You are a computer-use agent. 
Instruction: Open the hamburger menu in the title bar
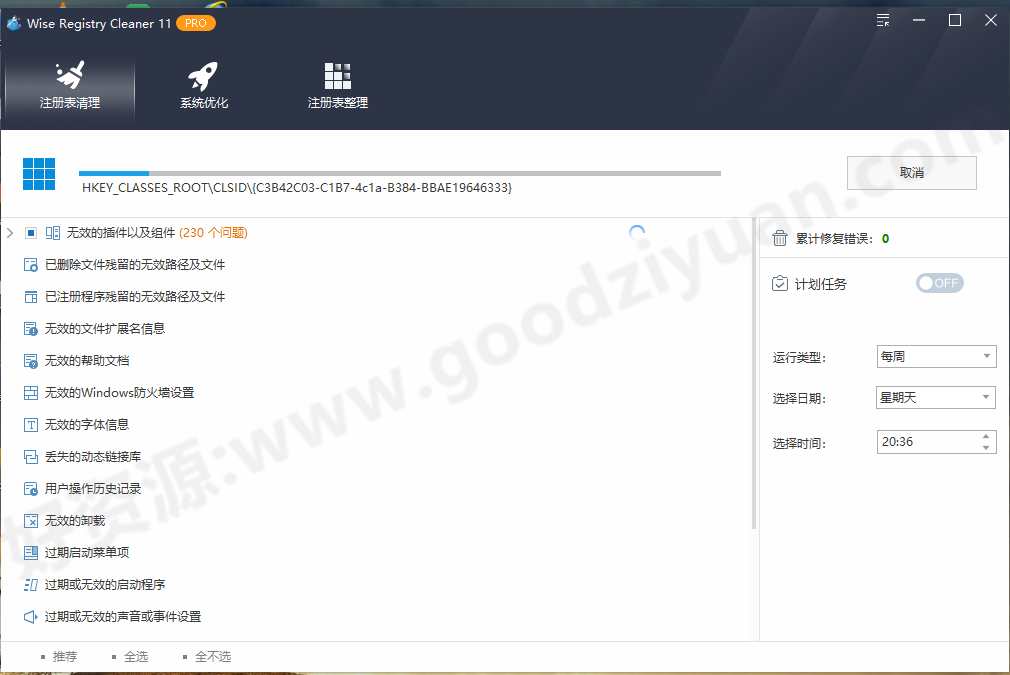pos(882,19)
